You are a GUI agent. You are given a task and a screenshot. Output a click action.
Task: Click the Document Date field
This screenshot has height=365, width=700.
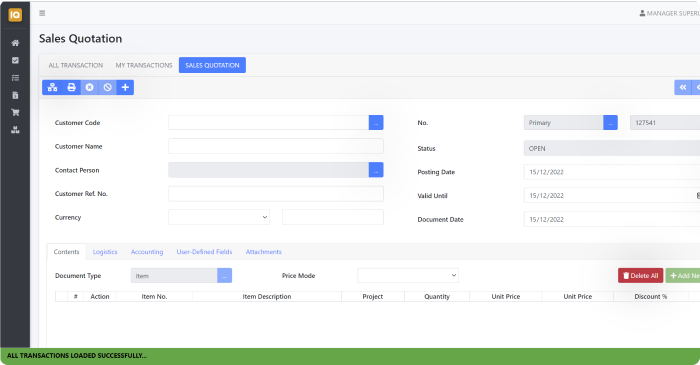click(x=612, y=220)
